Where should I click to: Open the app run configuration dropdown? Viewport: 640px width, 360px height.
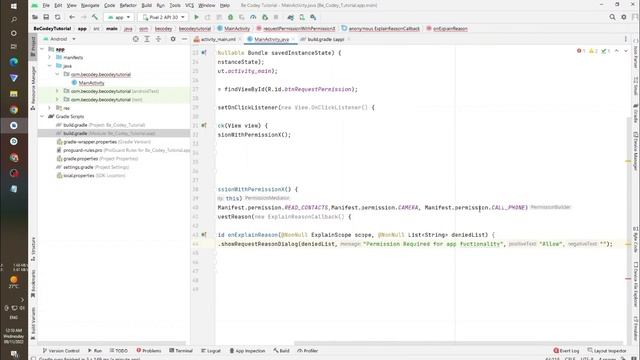pyautogui.click(x=119, y=17)
